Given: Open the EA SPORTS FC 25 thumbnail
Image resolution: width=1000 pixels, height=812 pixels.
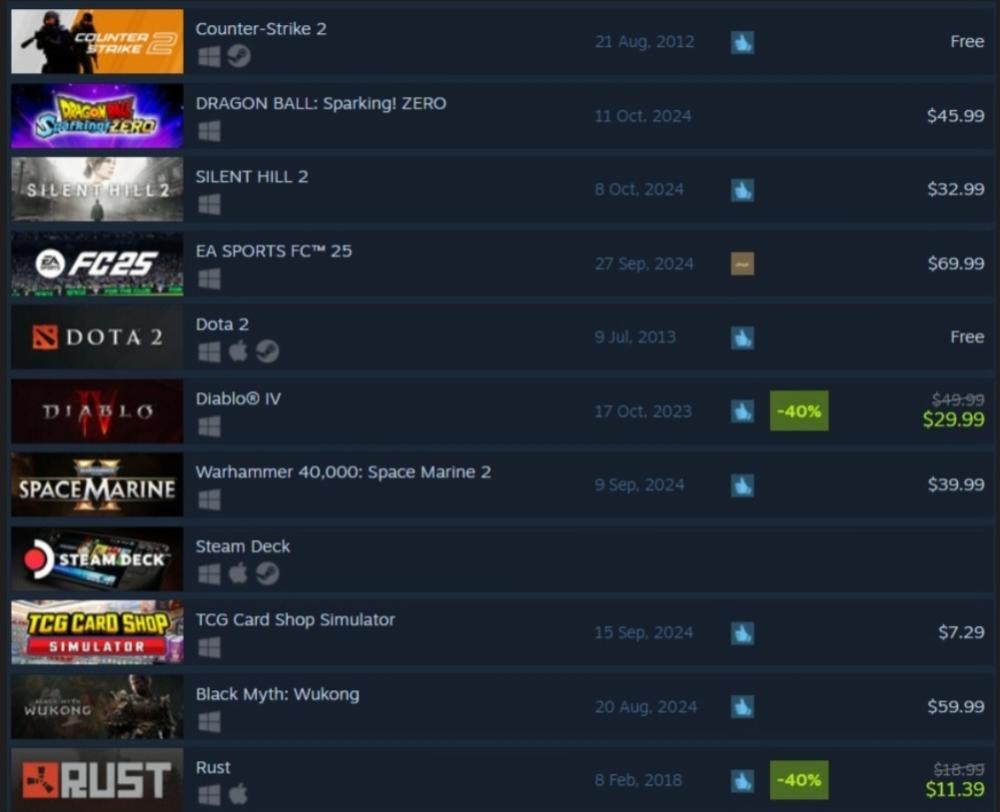Looking at the screenshot, I should click(97, 263).
